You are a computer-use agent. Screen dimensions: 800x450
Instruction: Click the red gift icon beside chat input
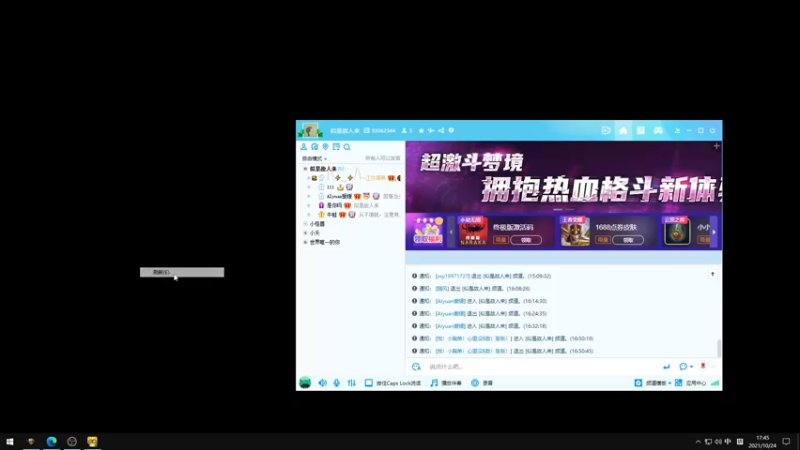coord(703,366)
